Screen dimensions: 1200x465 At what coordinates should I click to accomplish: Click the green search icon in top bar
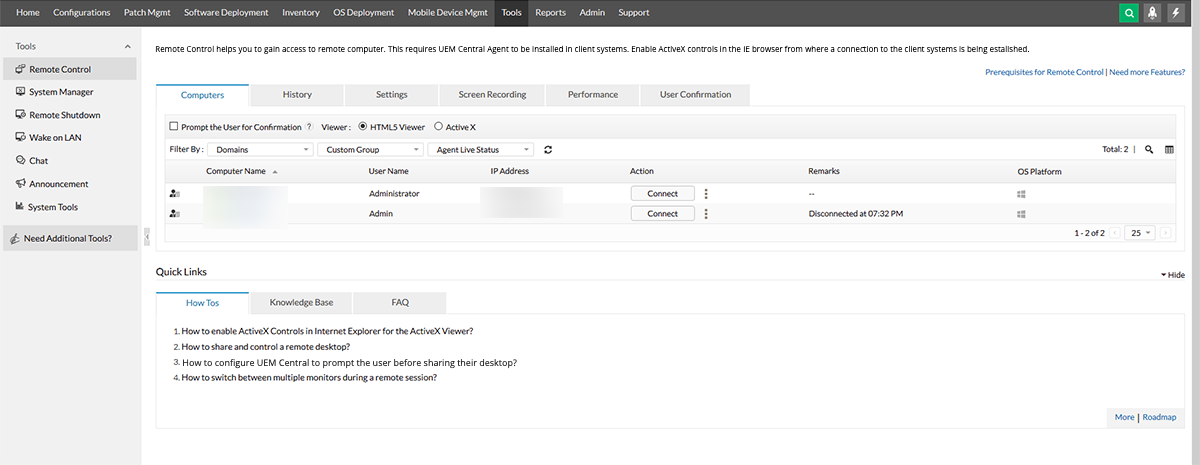1129,13
